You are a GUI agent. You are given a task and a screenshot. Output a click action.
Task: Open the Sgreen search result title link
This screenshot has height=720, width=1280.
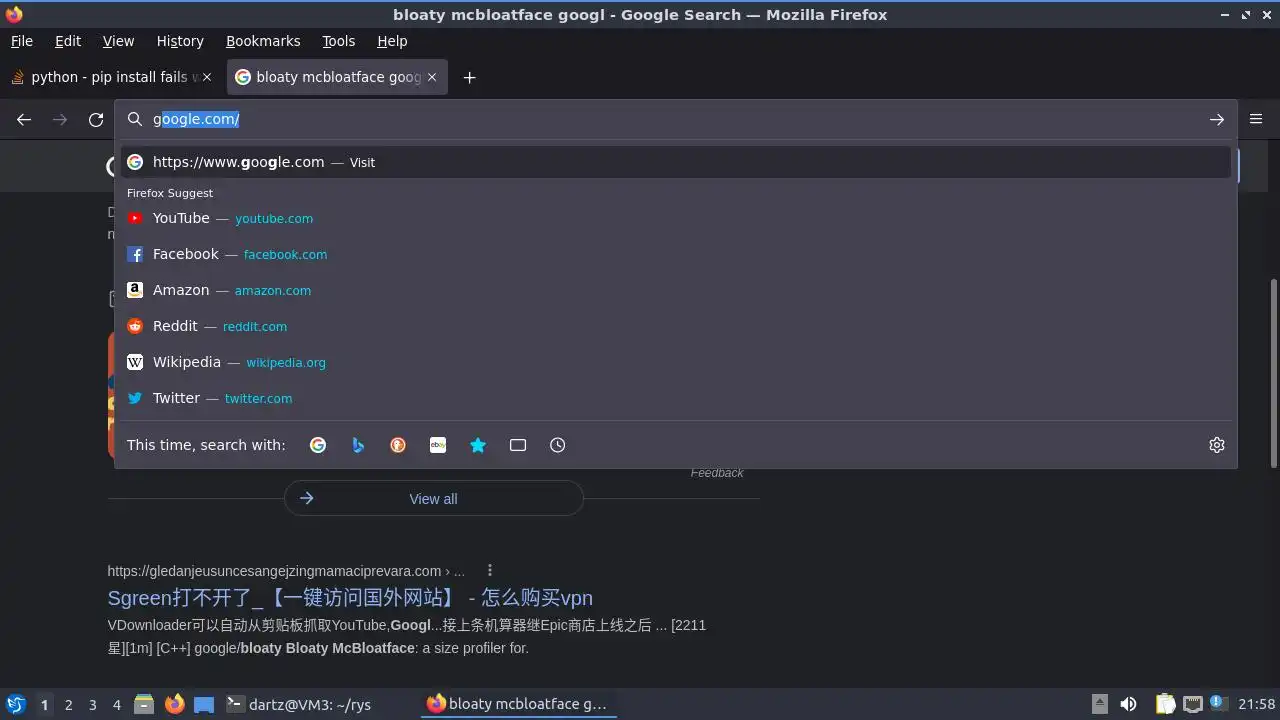point(350,598)
